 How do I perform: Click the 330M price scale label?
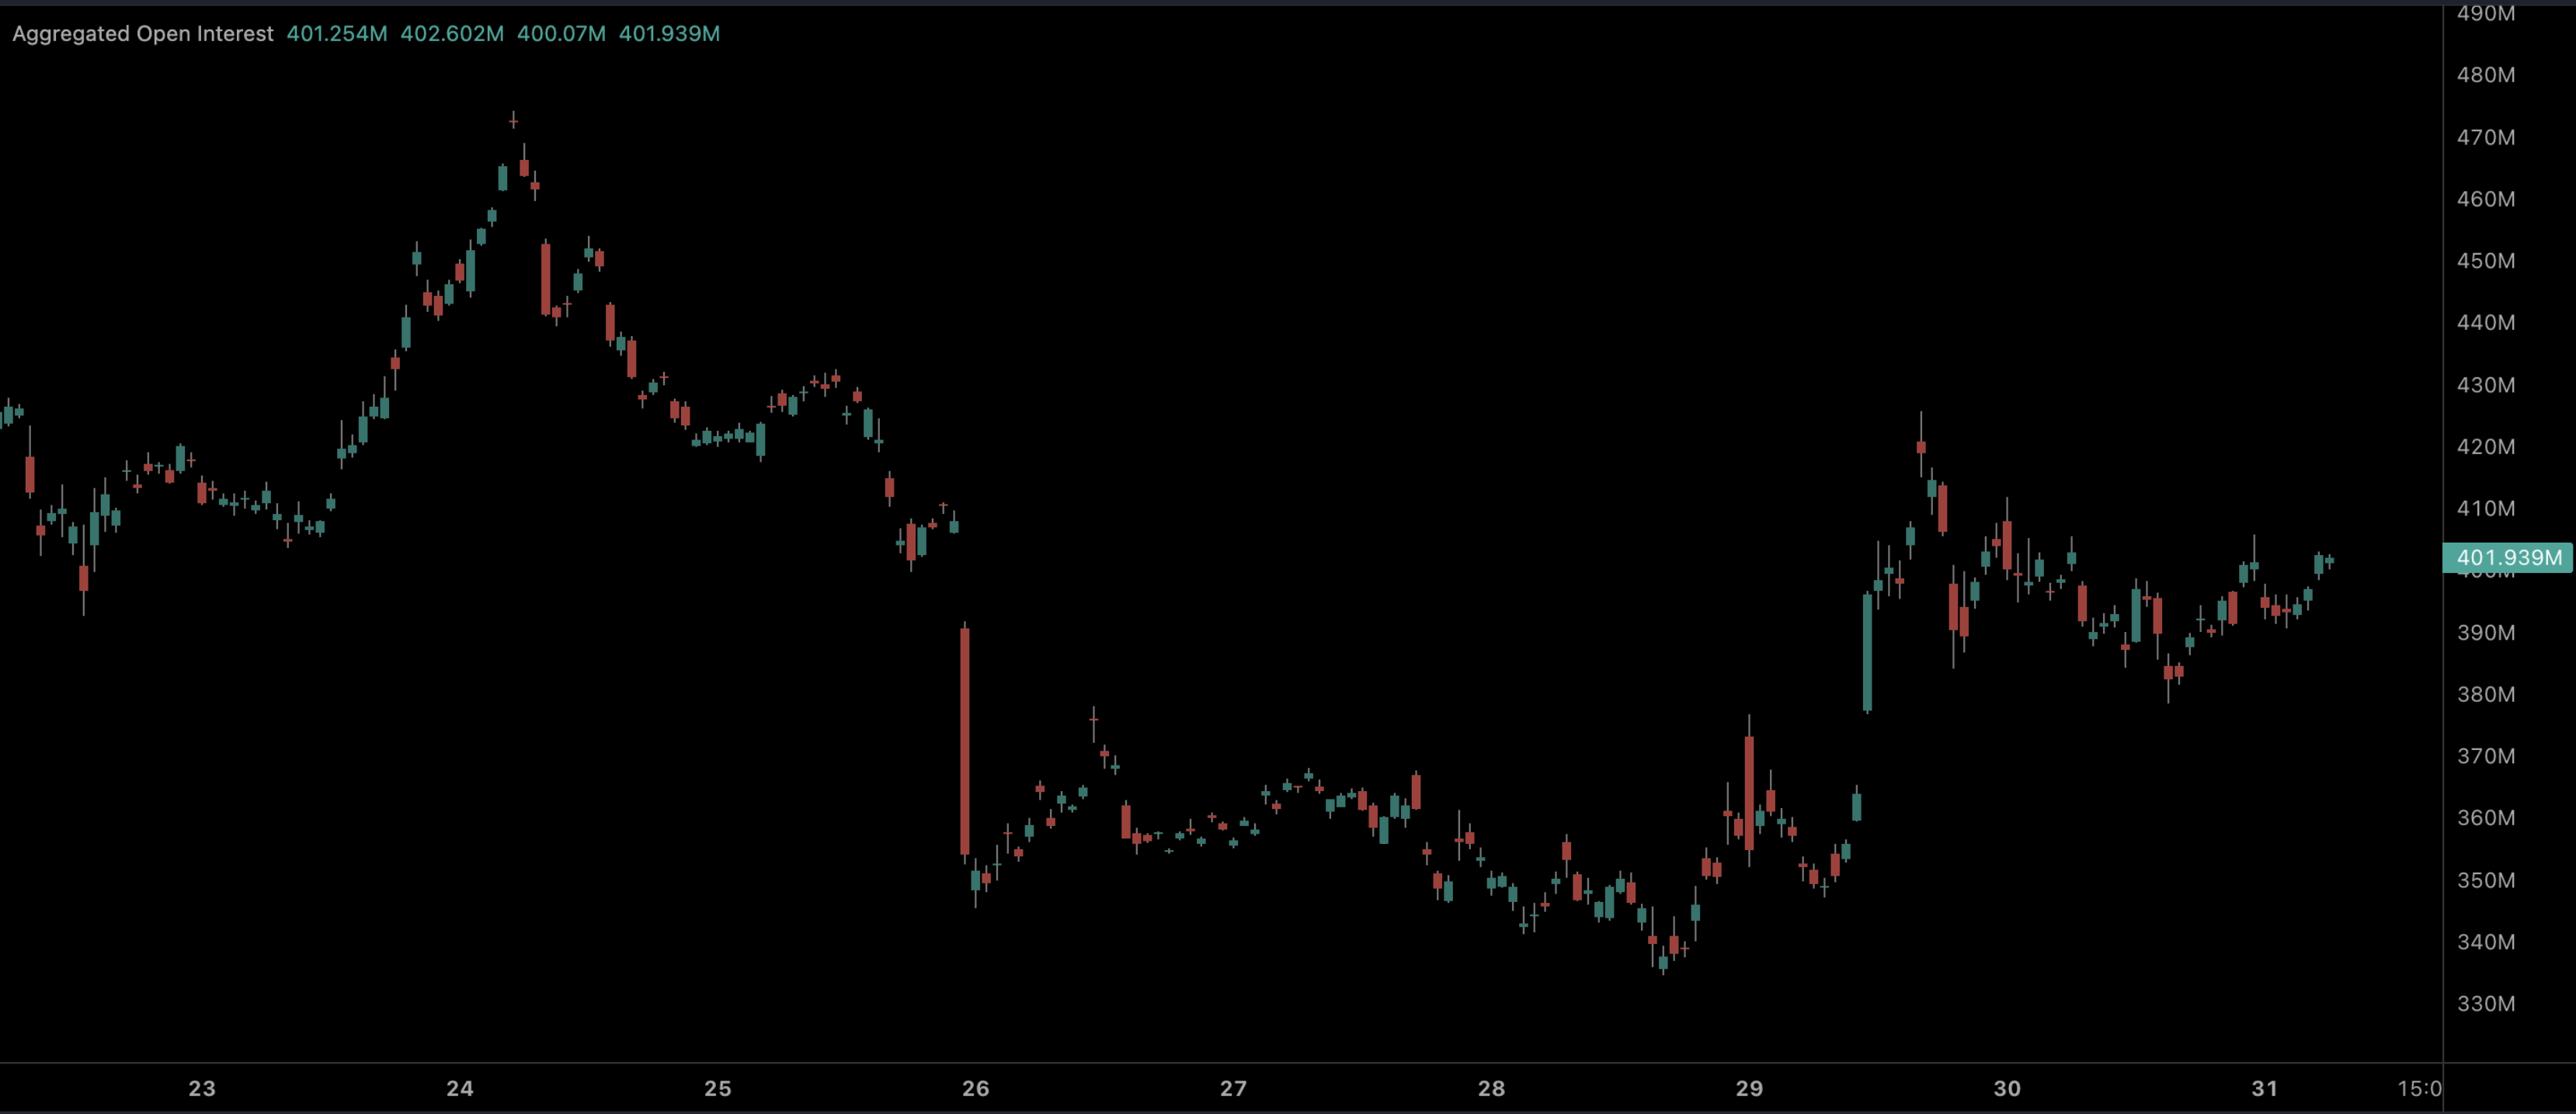tap(2485, 1003)
